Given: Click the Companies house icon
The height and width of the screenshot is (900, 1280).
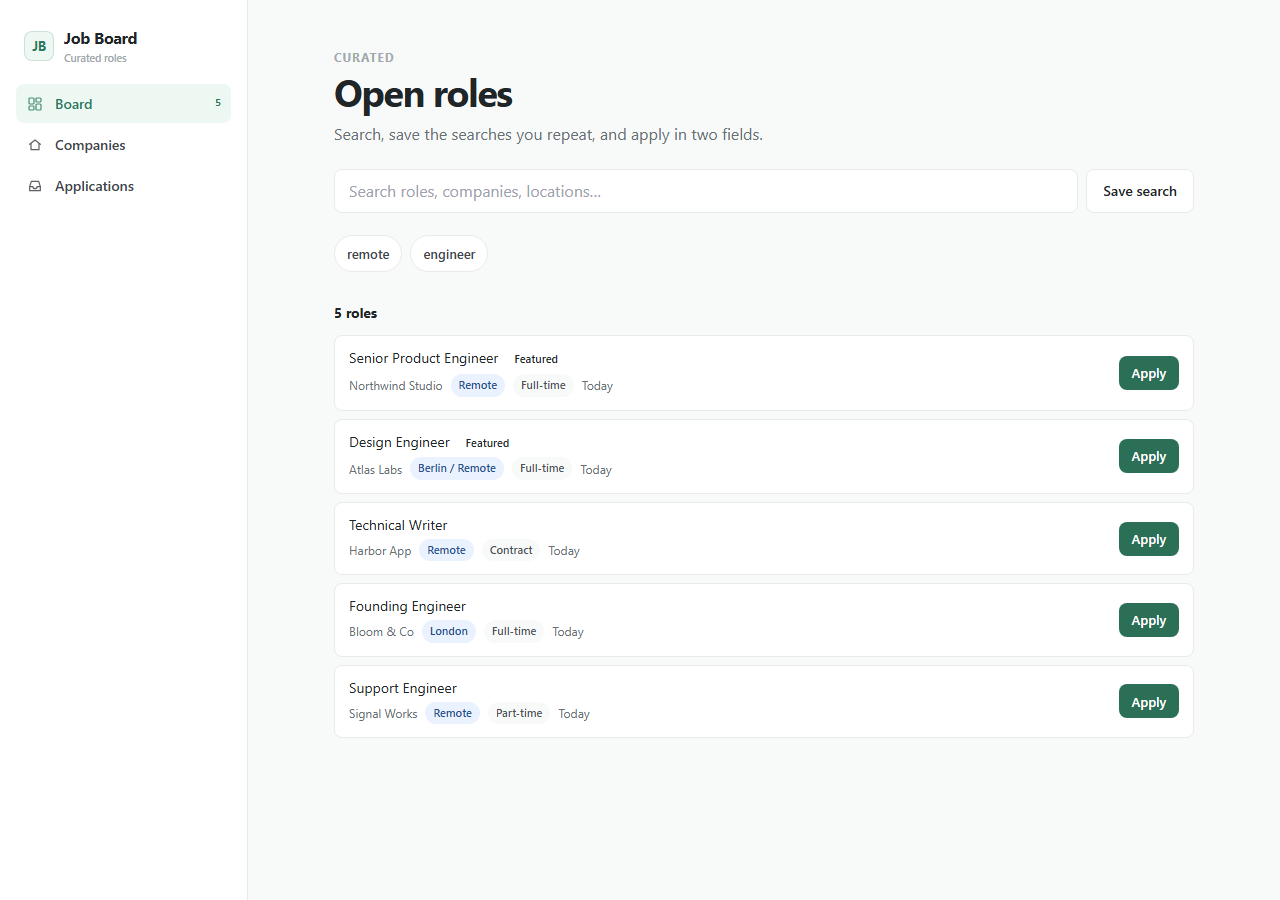Looking at the screenshot, I should pos(35,145).
